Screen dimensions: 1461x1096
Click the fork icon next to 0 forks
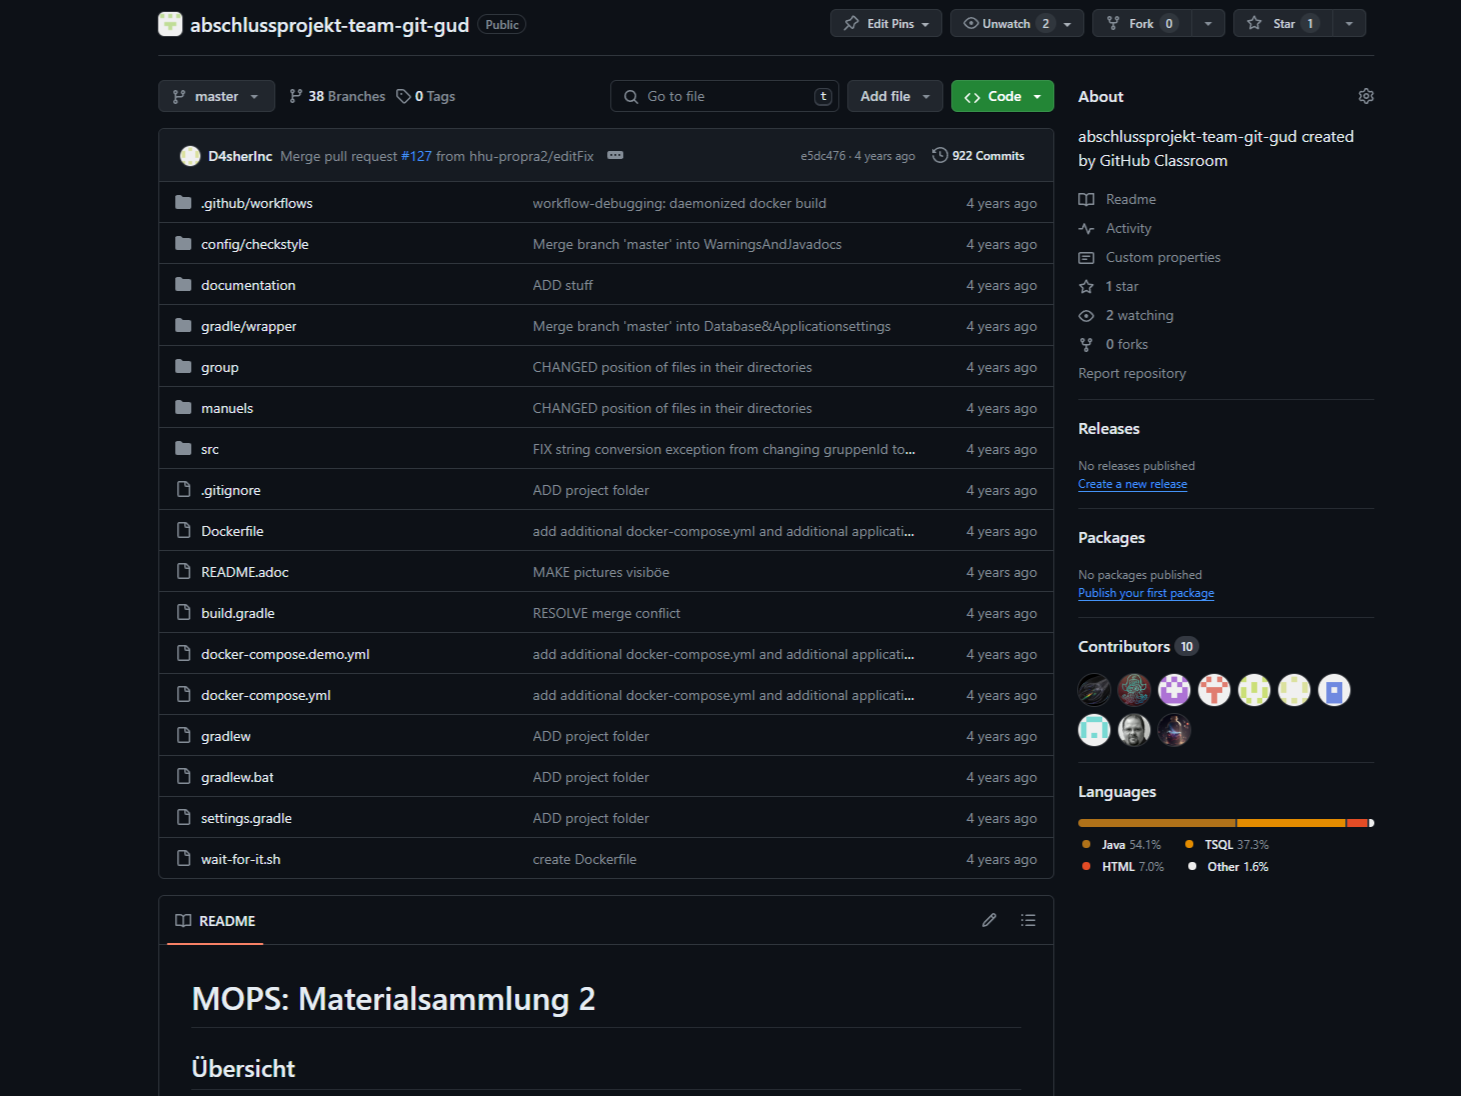coord(1086,344)
